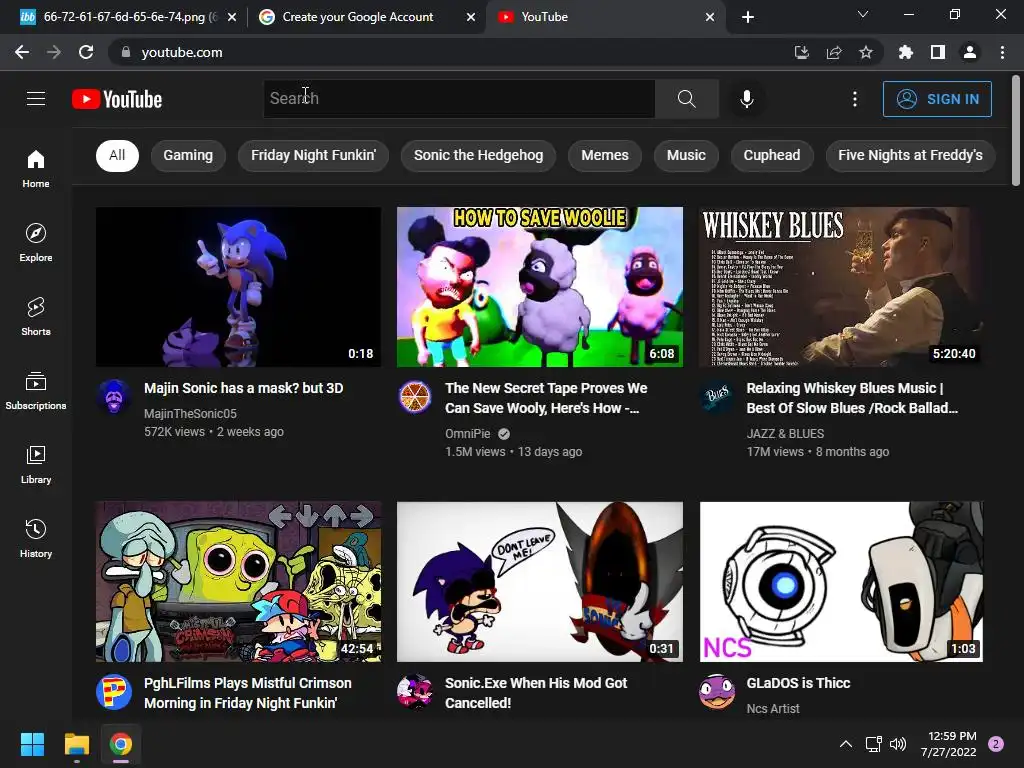Open OmniPie channel avatar

point(415,396)
